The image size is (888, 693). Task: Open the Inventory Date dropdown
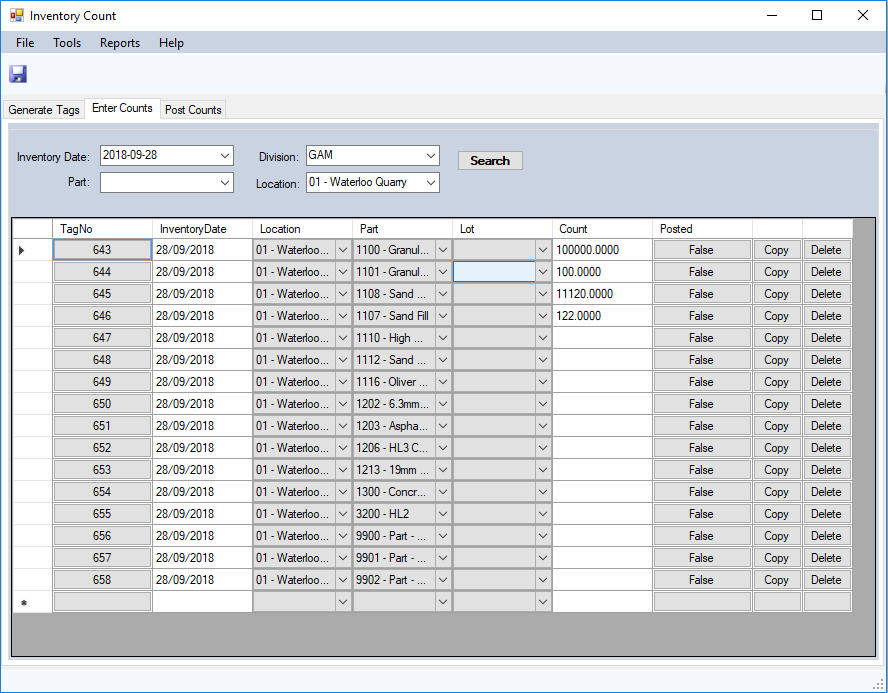point(224,156)
